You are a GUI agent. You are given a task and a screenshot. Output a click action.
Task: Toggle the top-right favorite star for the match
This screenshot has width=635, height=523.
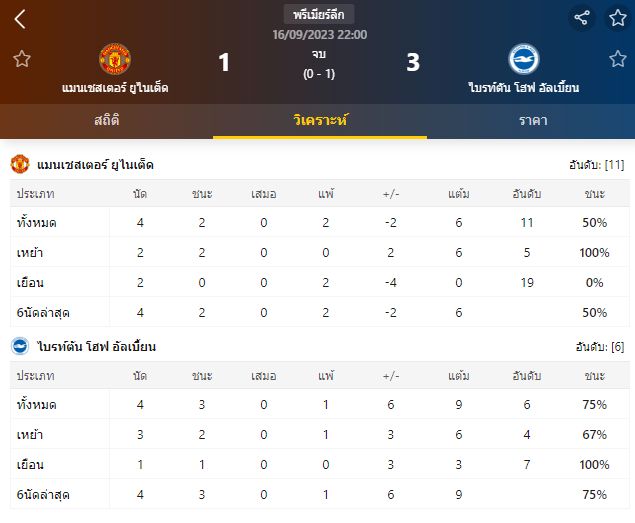[617, 18]
